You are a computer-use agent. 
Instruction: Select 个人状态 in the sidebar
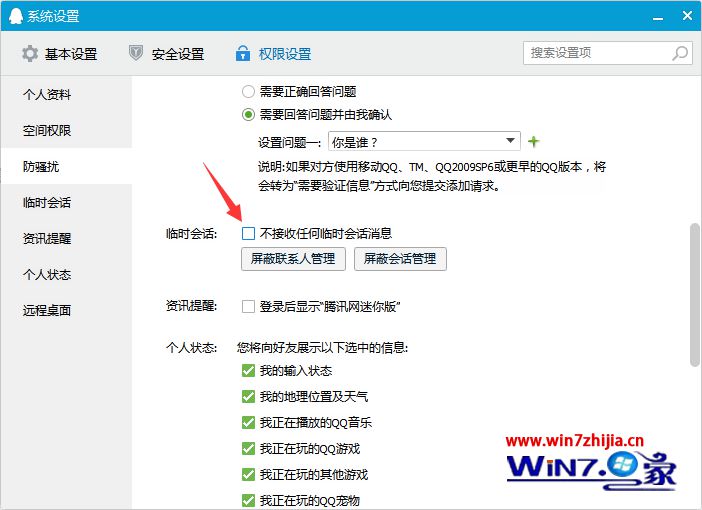66,274
